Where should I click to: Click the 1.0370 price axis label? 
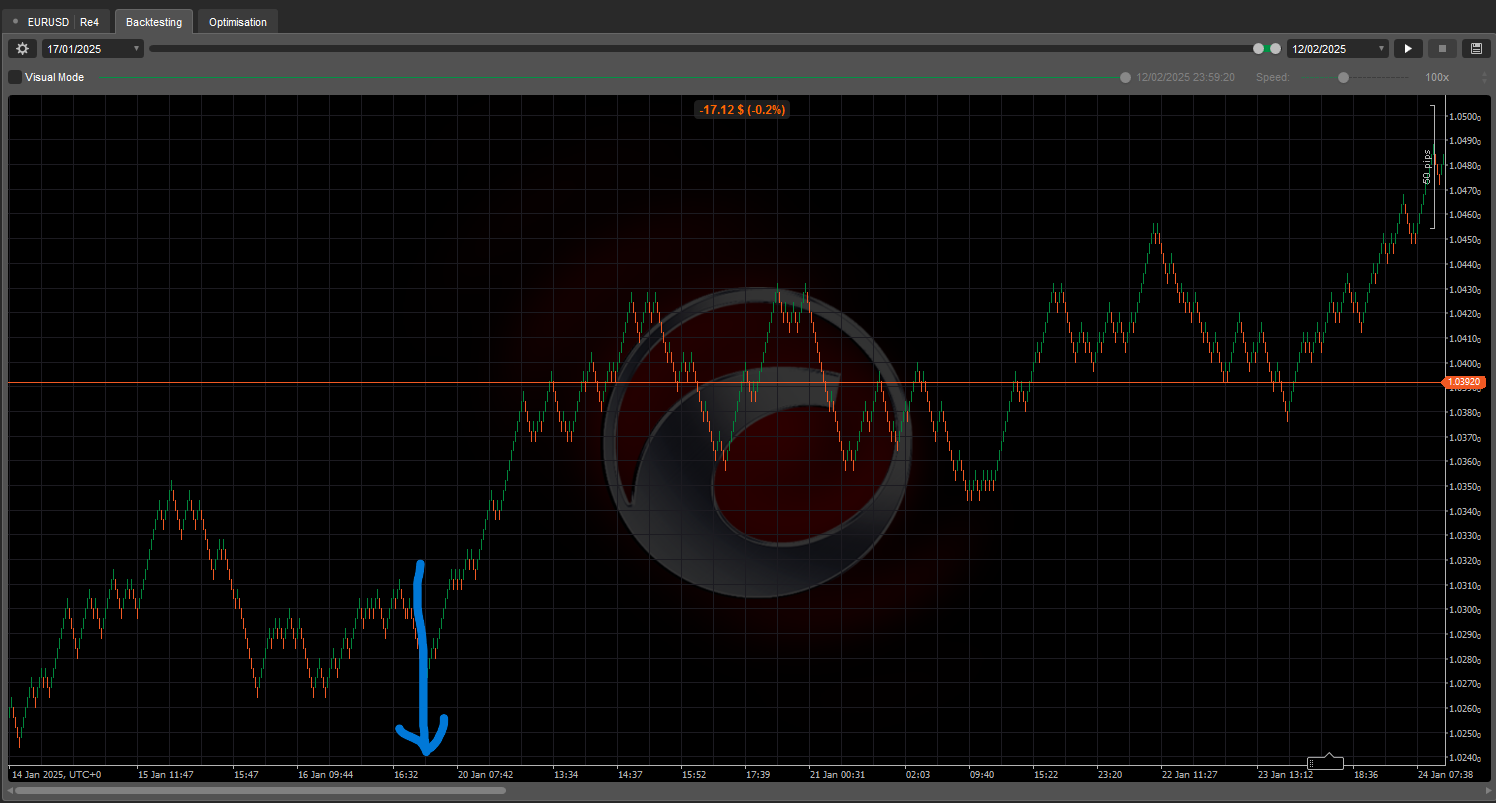(1463, 437)
